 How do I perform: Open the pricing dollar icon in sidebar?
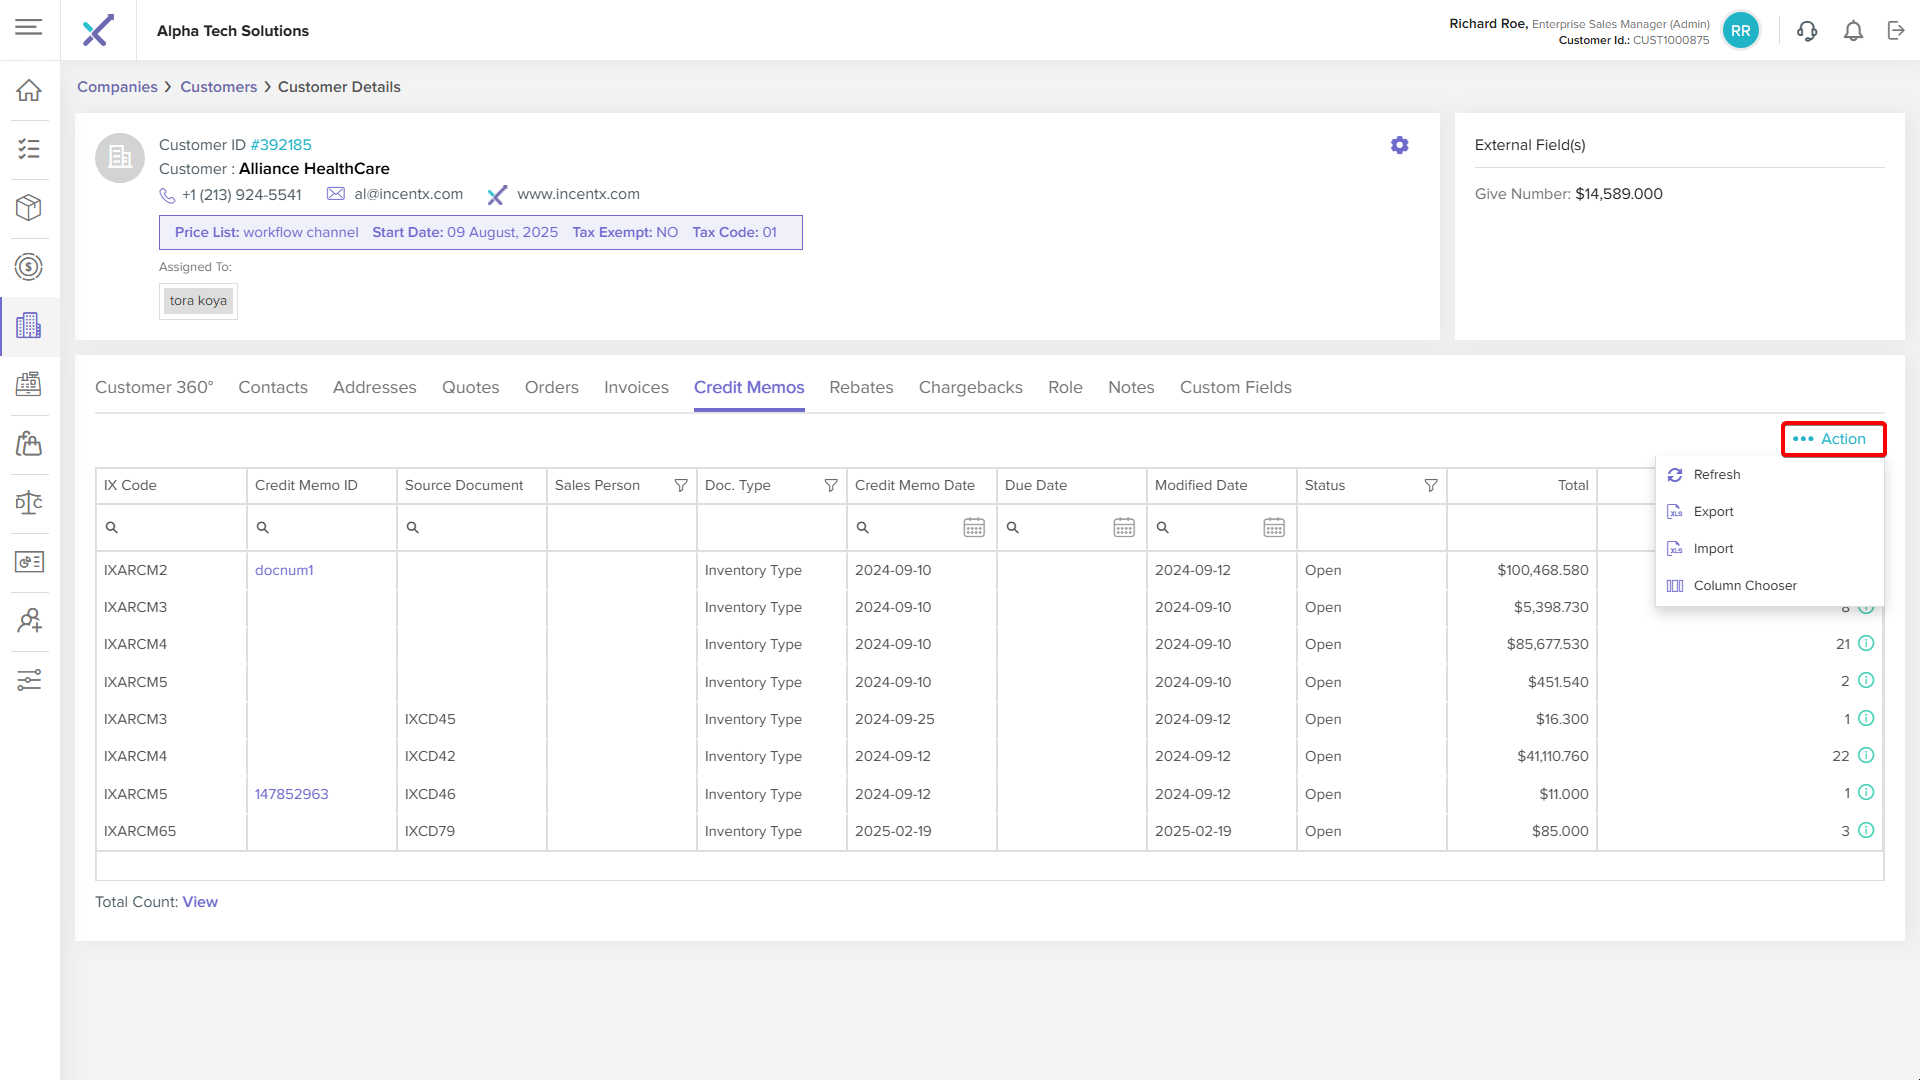(x=29, y=267)
